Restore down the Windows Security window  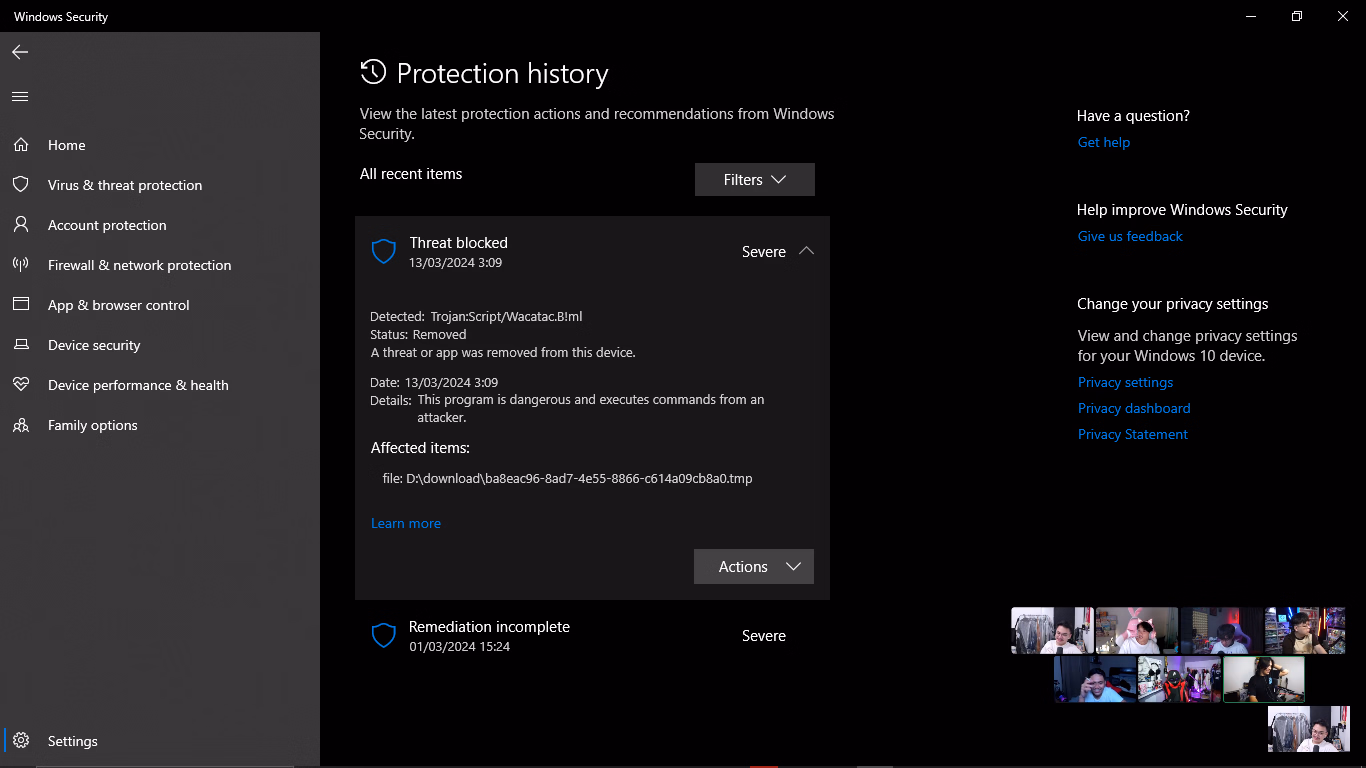1297,16
